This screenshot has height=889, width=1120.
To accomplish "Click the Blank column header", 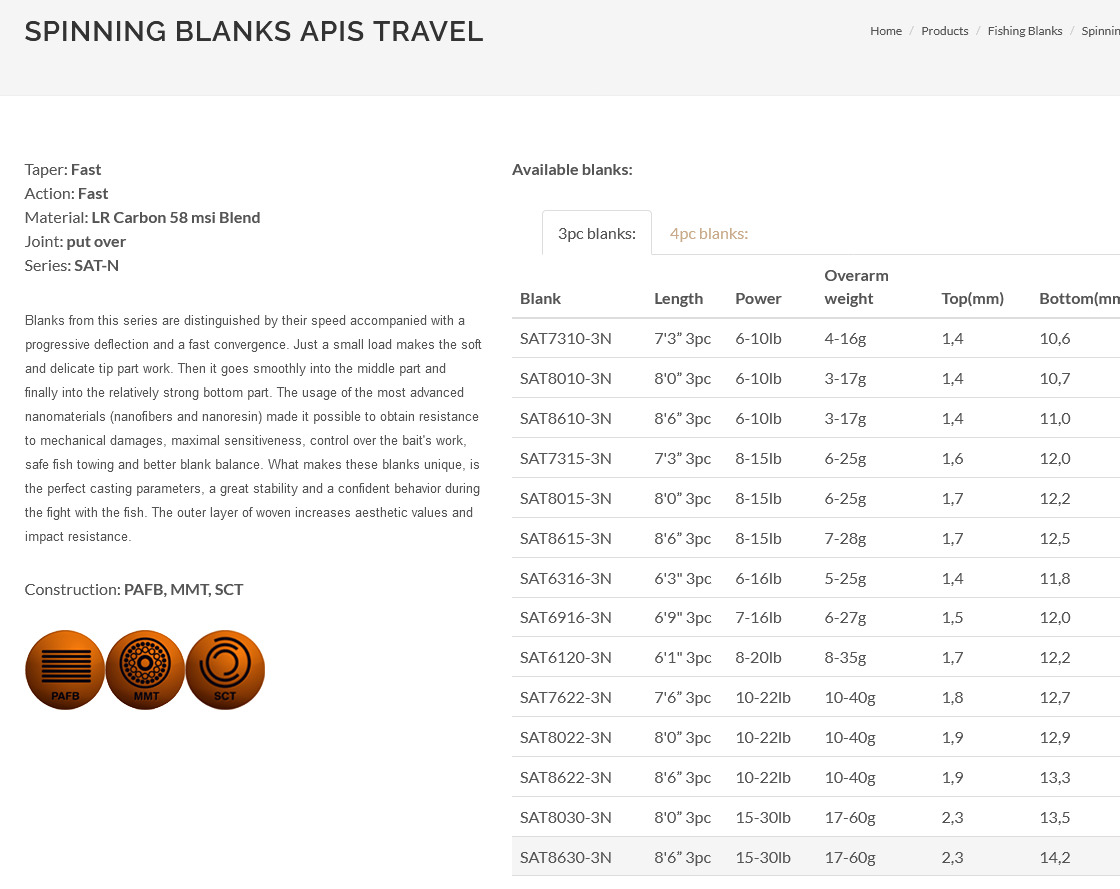I will point(540,299).
